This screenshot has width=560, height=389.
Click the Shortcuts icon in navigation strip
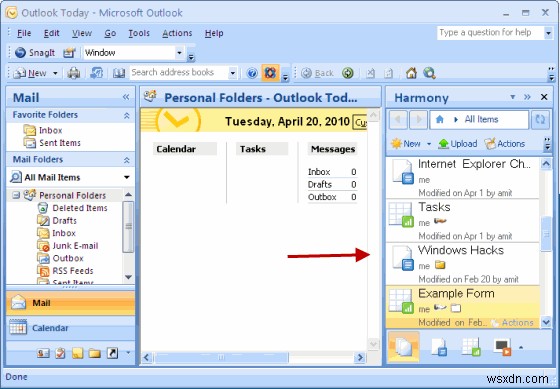point(112,353)
